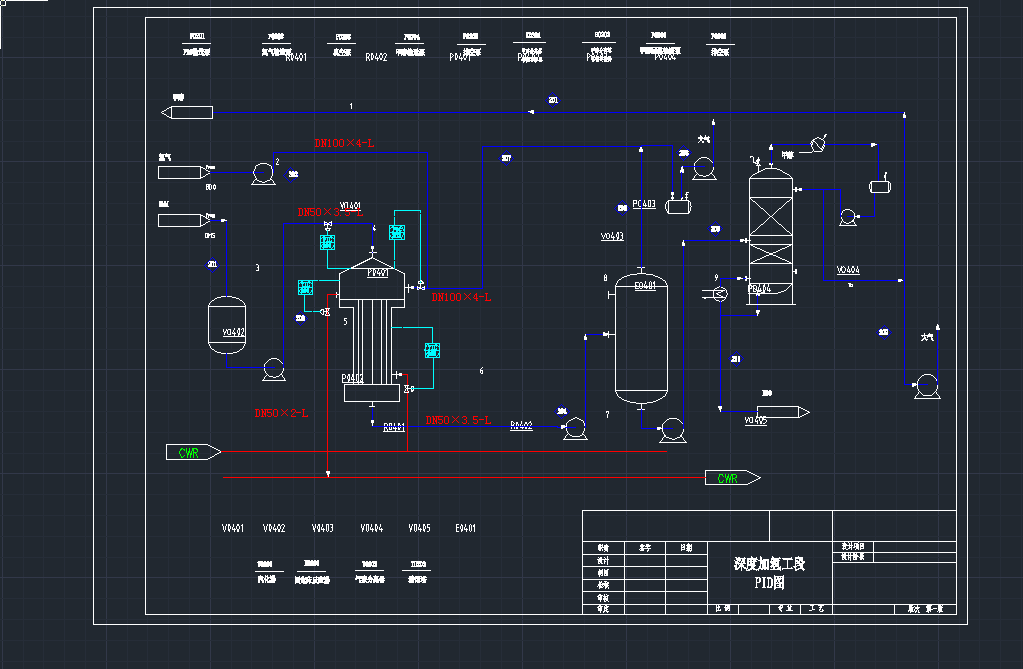Select the pump symbol below V0402 tank

pos(272,370)
